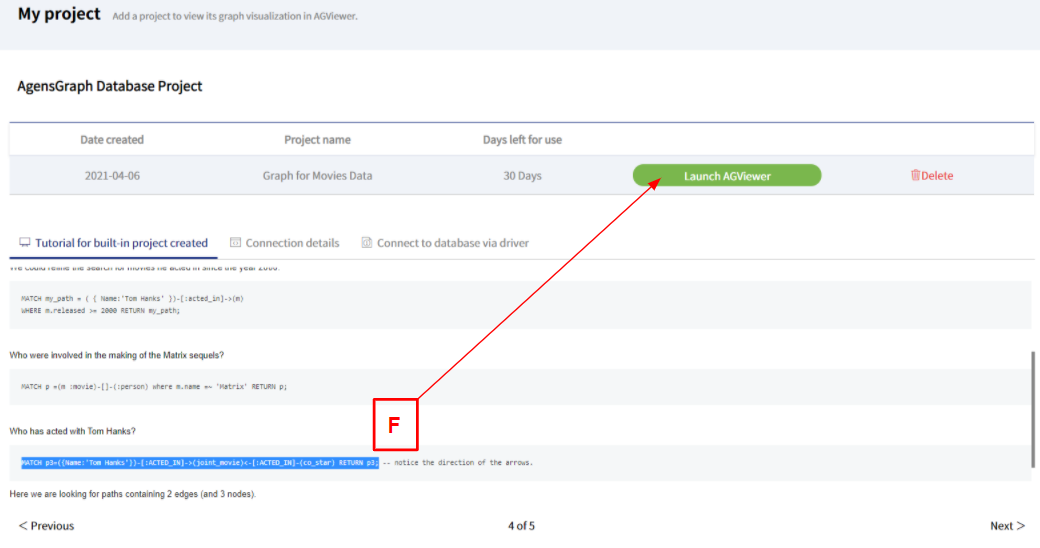The width and height of the screenshot is (1040, 548).
Task: Click 'Who were involved in the making' question
Action: point(117,356)
